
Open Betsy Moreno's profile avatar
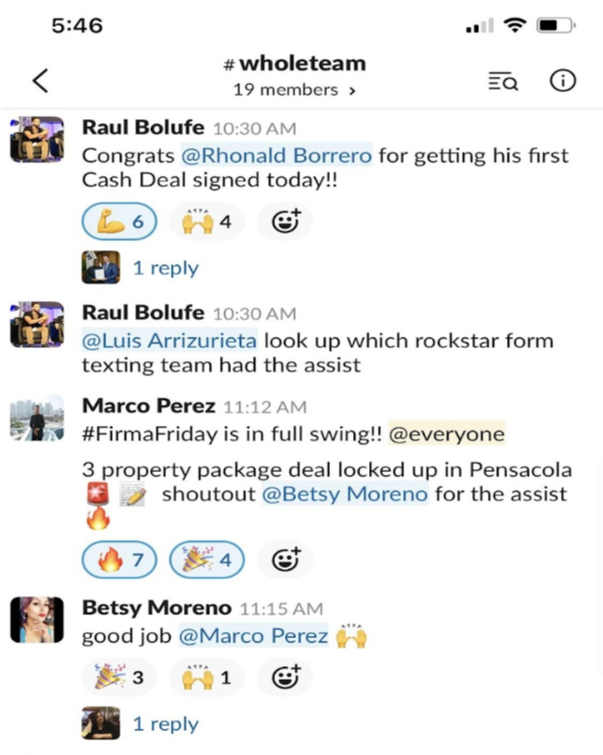click(x=36, y=622)
